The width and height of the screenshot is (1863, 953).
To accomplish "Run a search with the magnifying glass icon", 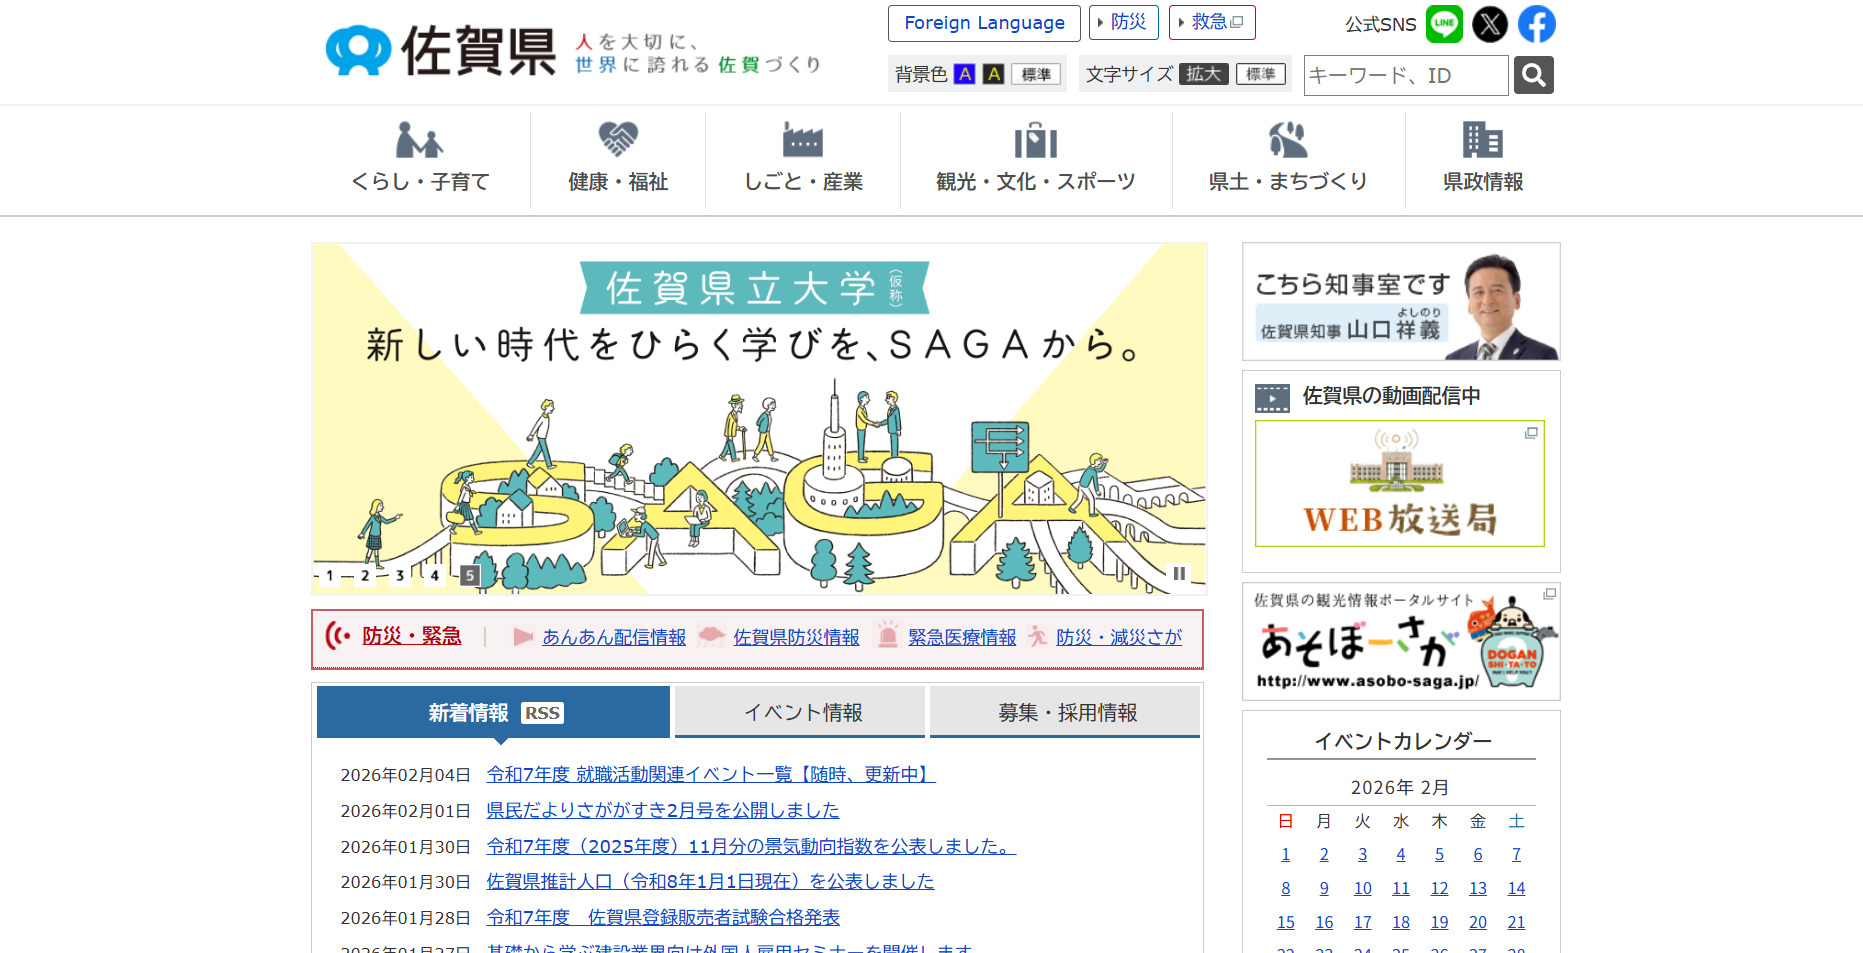I will click(1533, 75).
